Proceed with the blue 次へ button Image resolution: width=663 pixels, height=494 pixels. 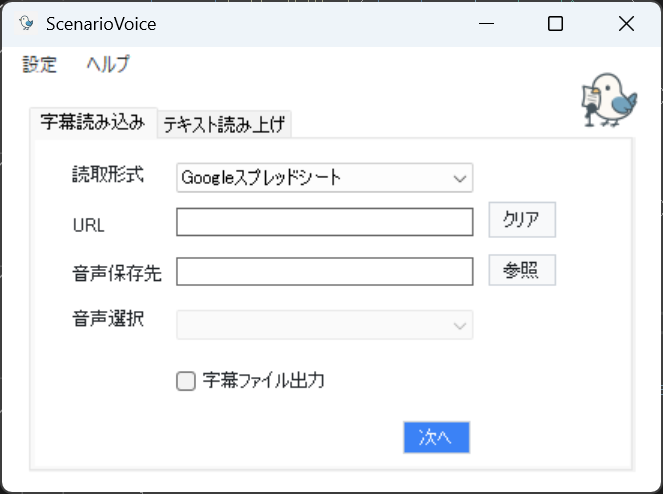pos(436,437)
